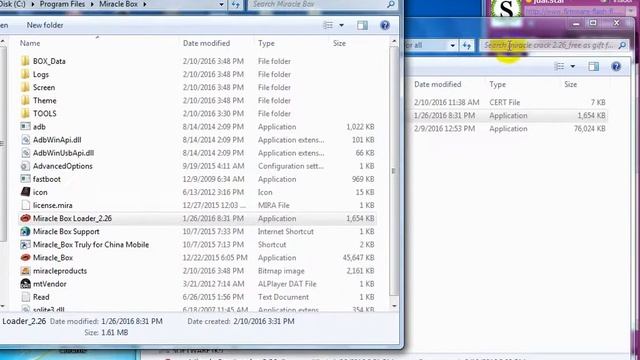Click Miracle Box in the address breadcrumb
The width and height of the screenshot is (640, 360).
tap(118, 4)
